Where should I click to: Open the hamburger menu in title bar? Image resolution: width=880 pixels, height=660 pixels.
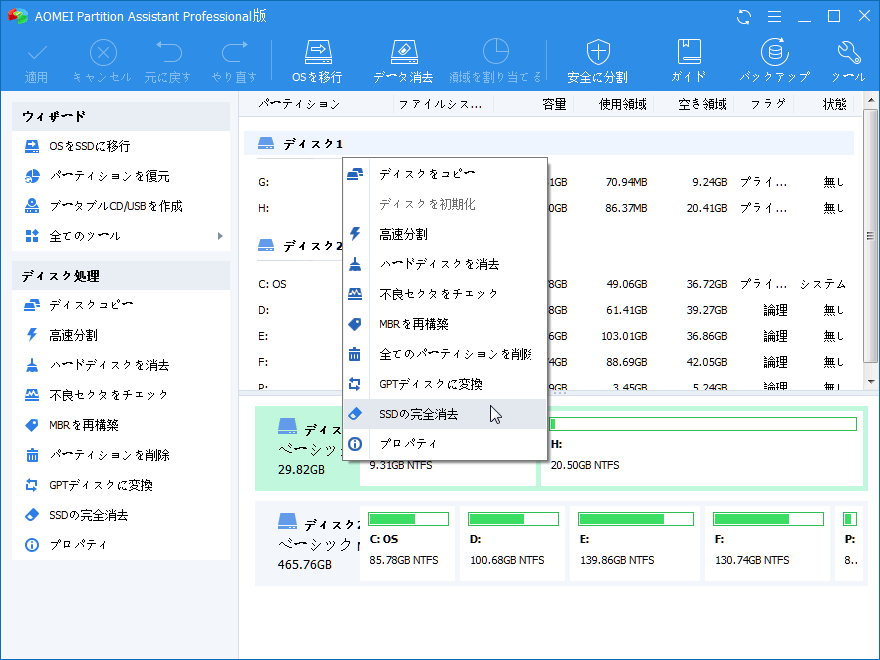pyautogui.click(x=774, y=16)
